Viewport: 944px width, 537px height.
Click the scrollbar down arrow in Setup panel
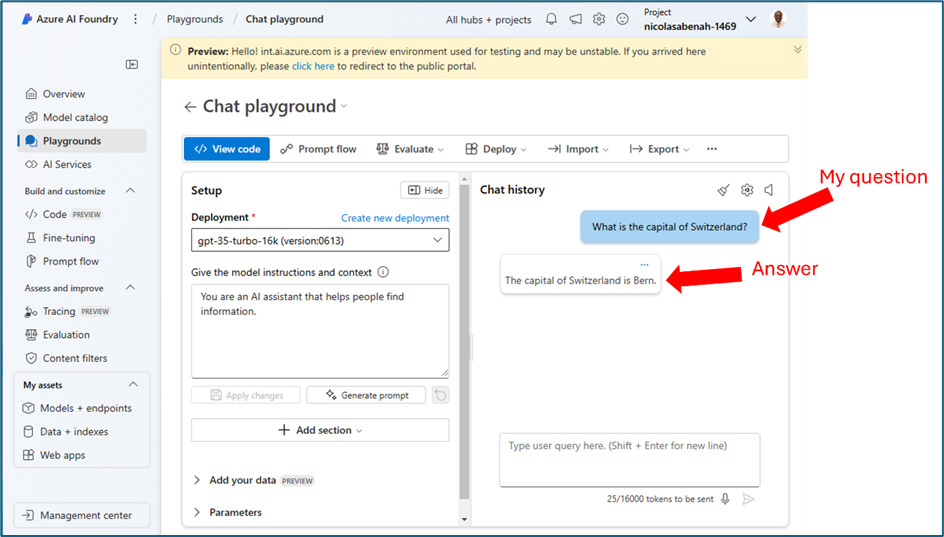(x=464, y=519)
